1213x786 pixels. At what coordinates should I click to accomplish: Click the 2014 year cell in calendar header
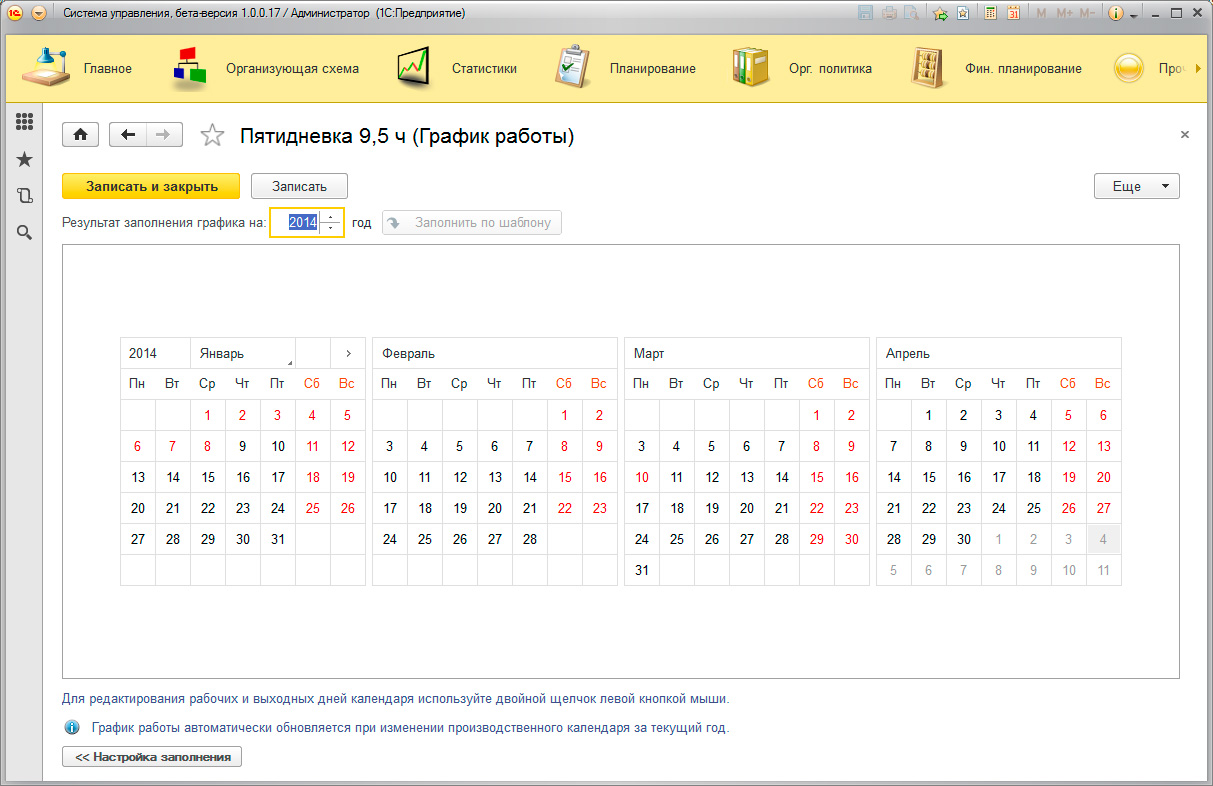155,353
